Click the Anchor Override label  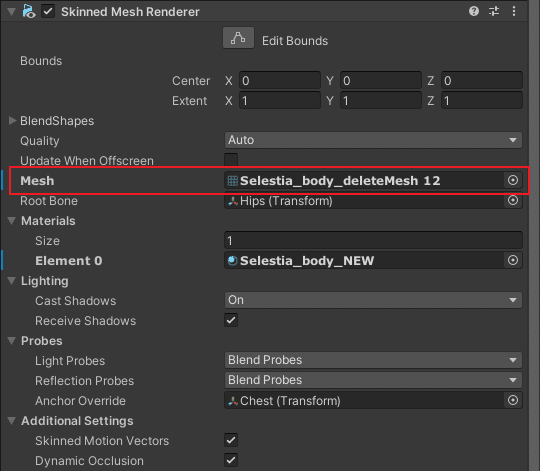(80, 401)
